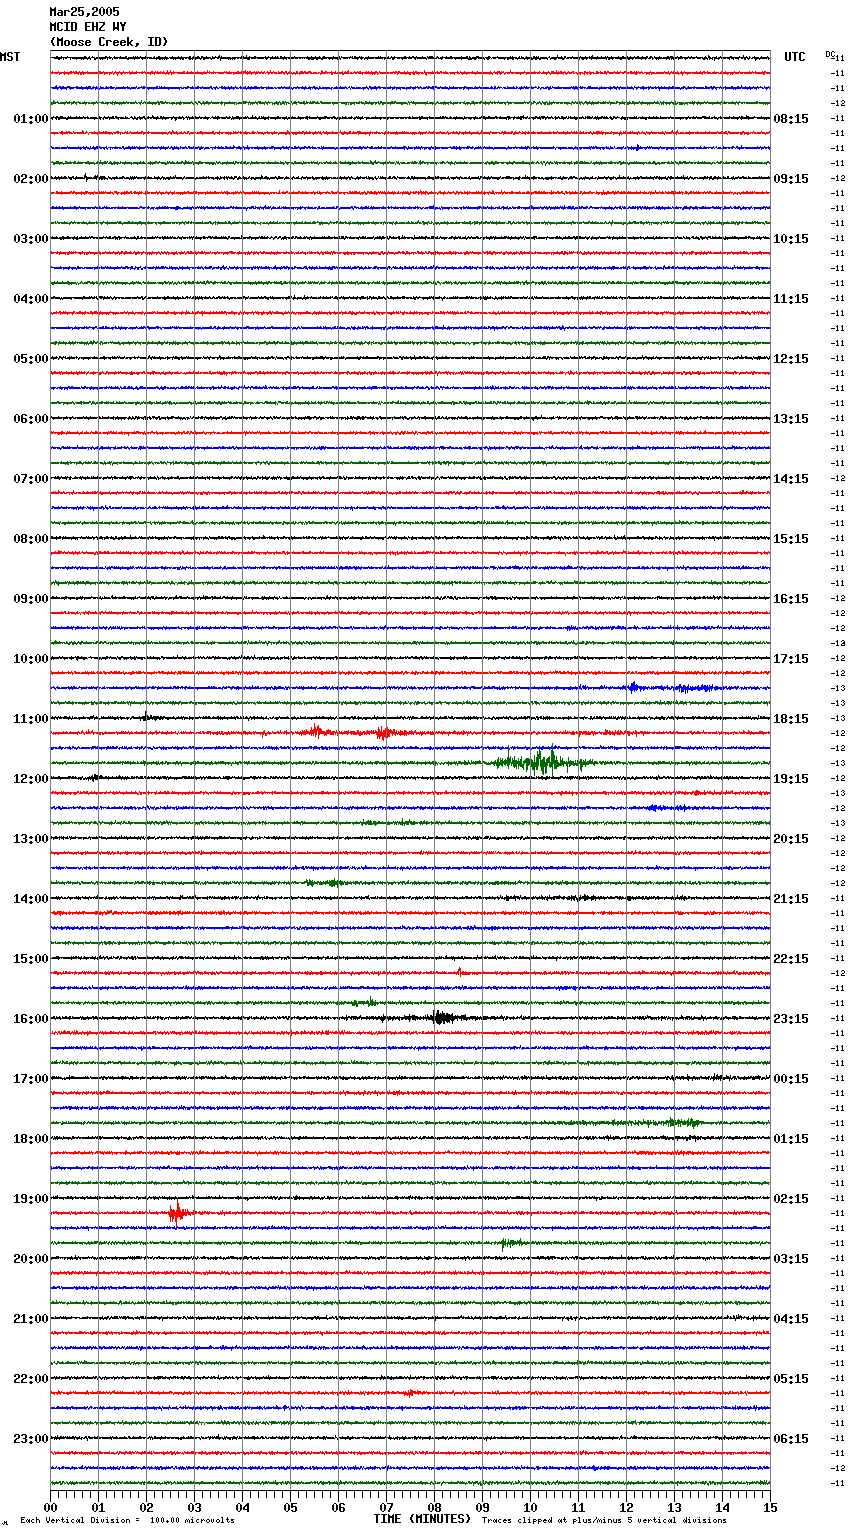Click the 02:15 UTC time label

coord(791,1199)
